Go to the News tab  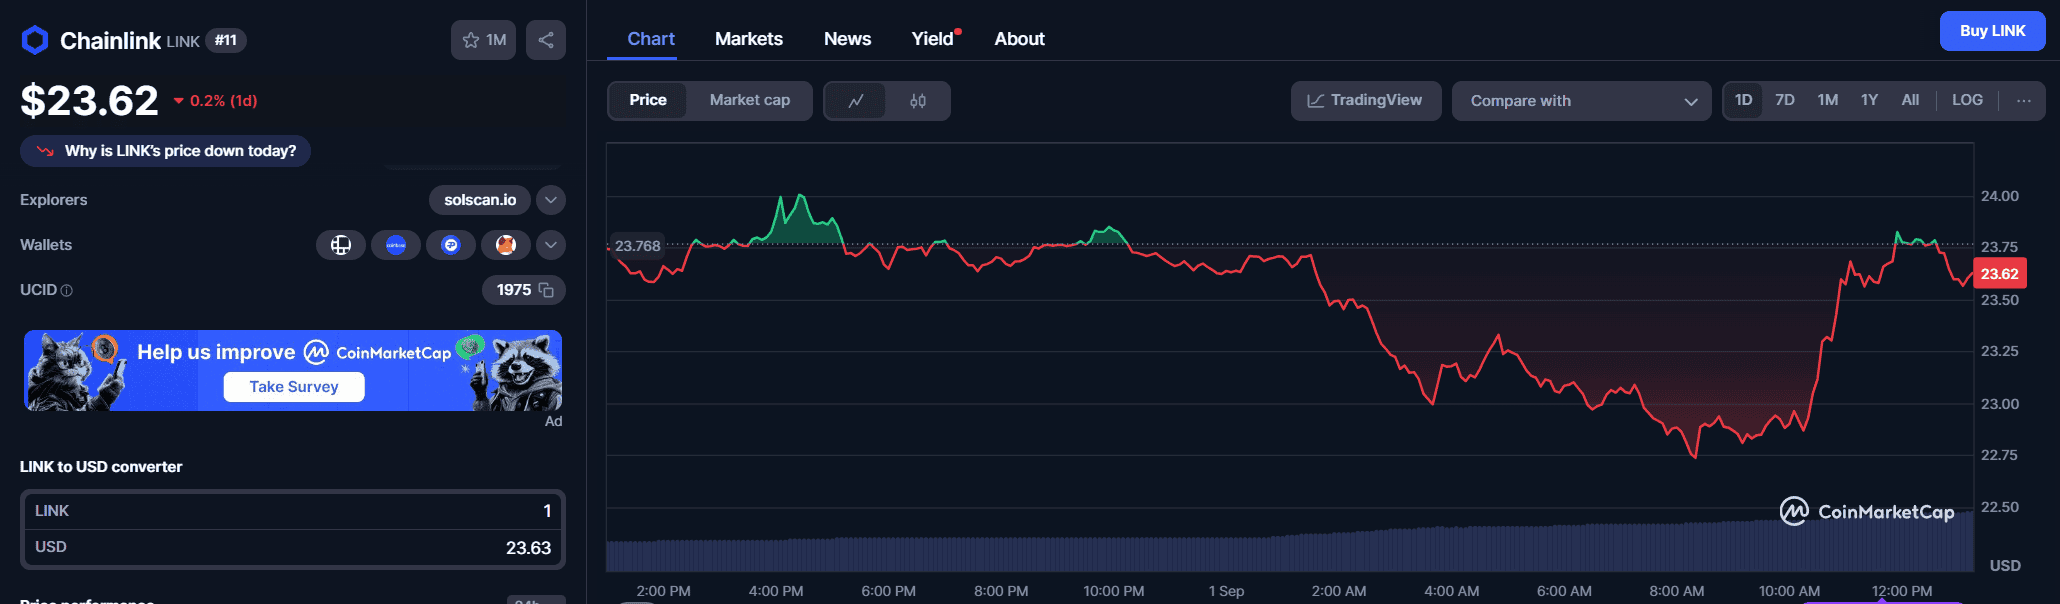click(x=847, y=39)
